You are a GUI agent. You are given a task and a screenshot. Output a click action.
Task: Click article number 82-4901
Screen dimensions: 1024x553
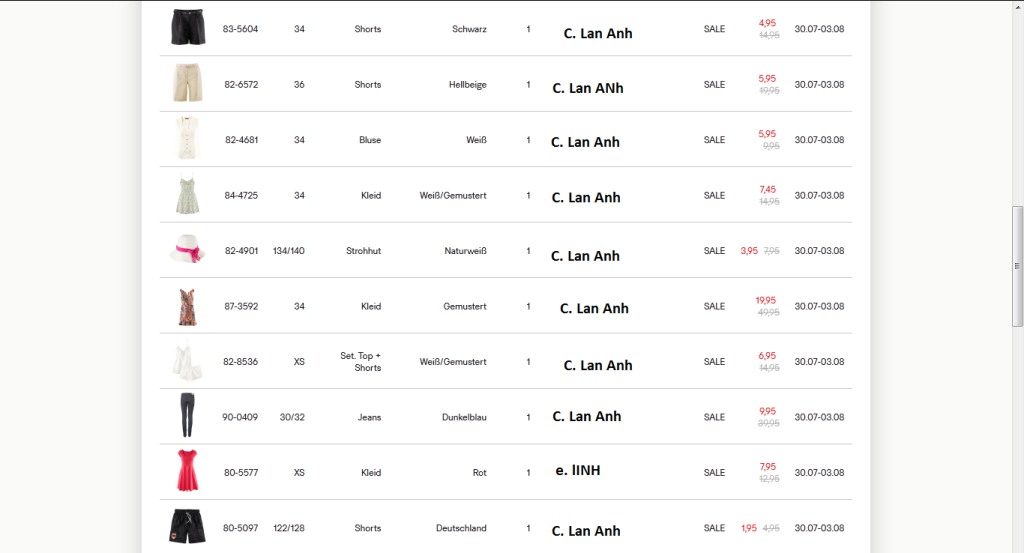pos(241,251)
